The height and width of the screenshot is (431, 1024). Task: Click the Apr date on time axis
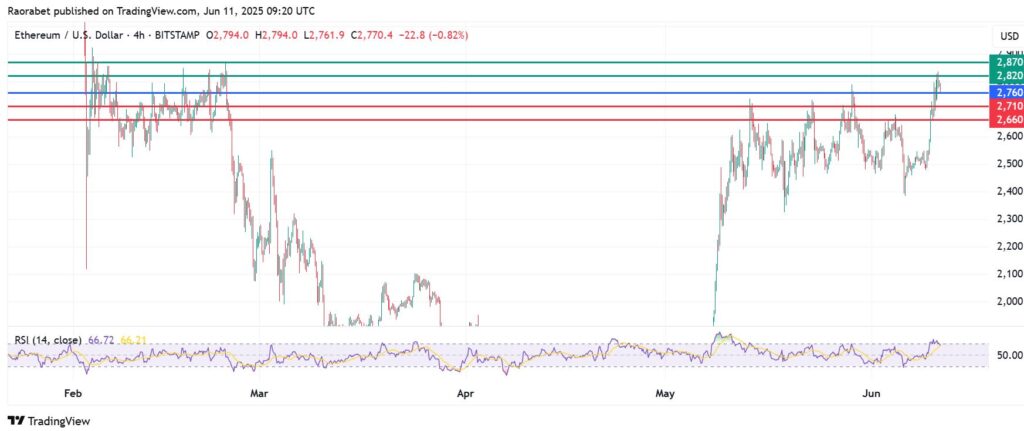pos(464,395)
